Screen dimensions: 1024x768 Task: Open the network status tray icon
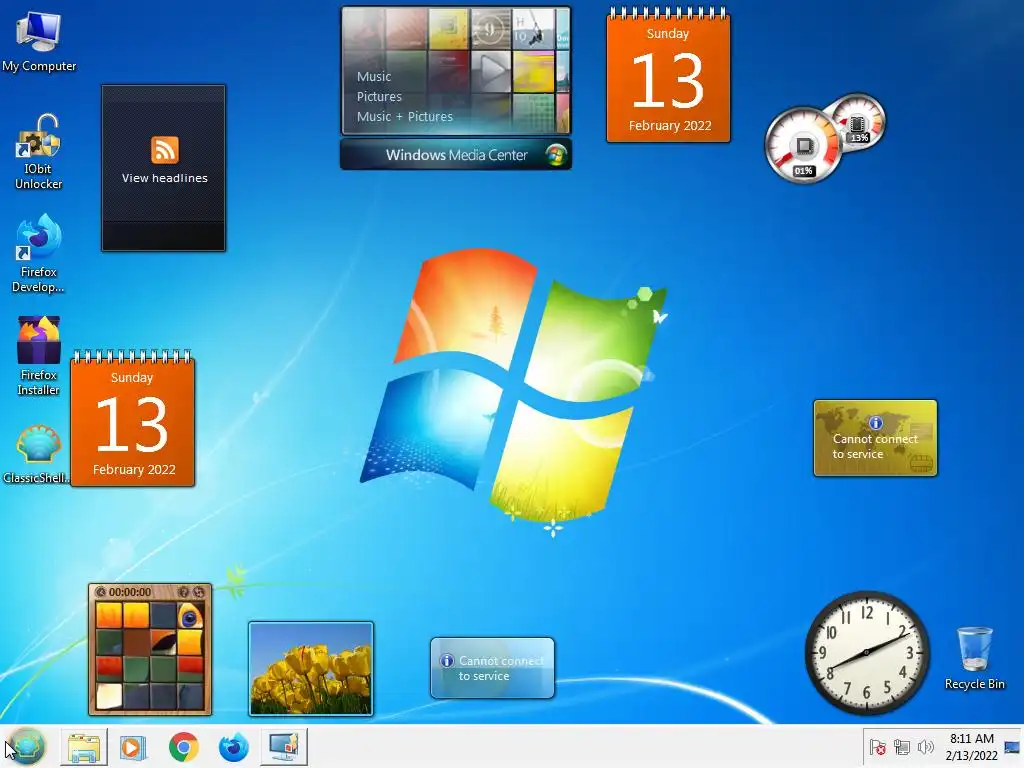click(902, 747)
